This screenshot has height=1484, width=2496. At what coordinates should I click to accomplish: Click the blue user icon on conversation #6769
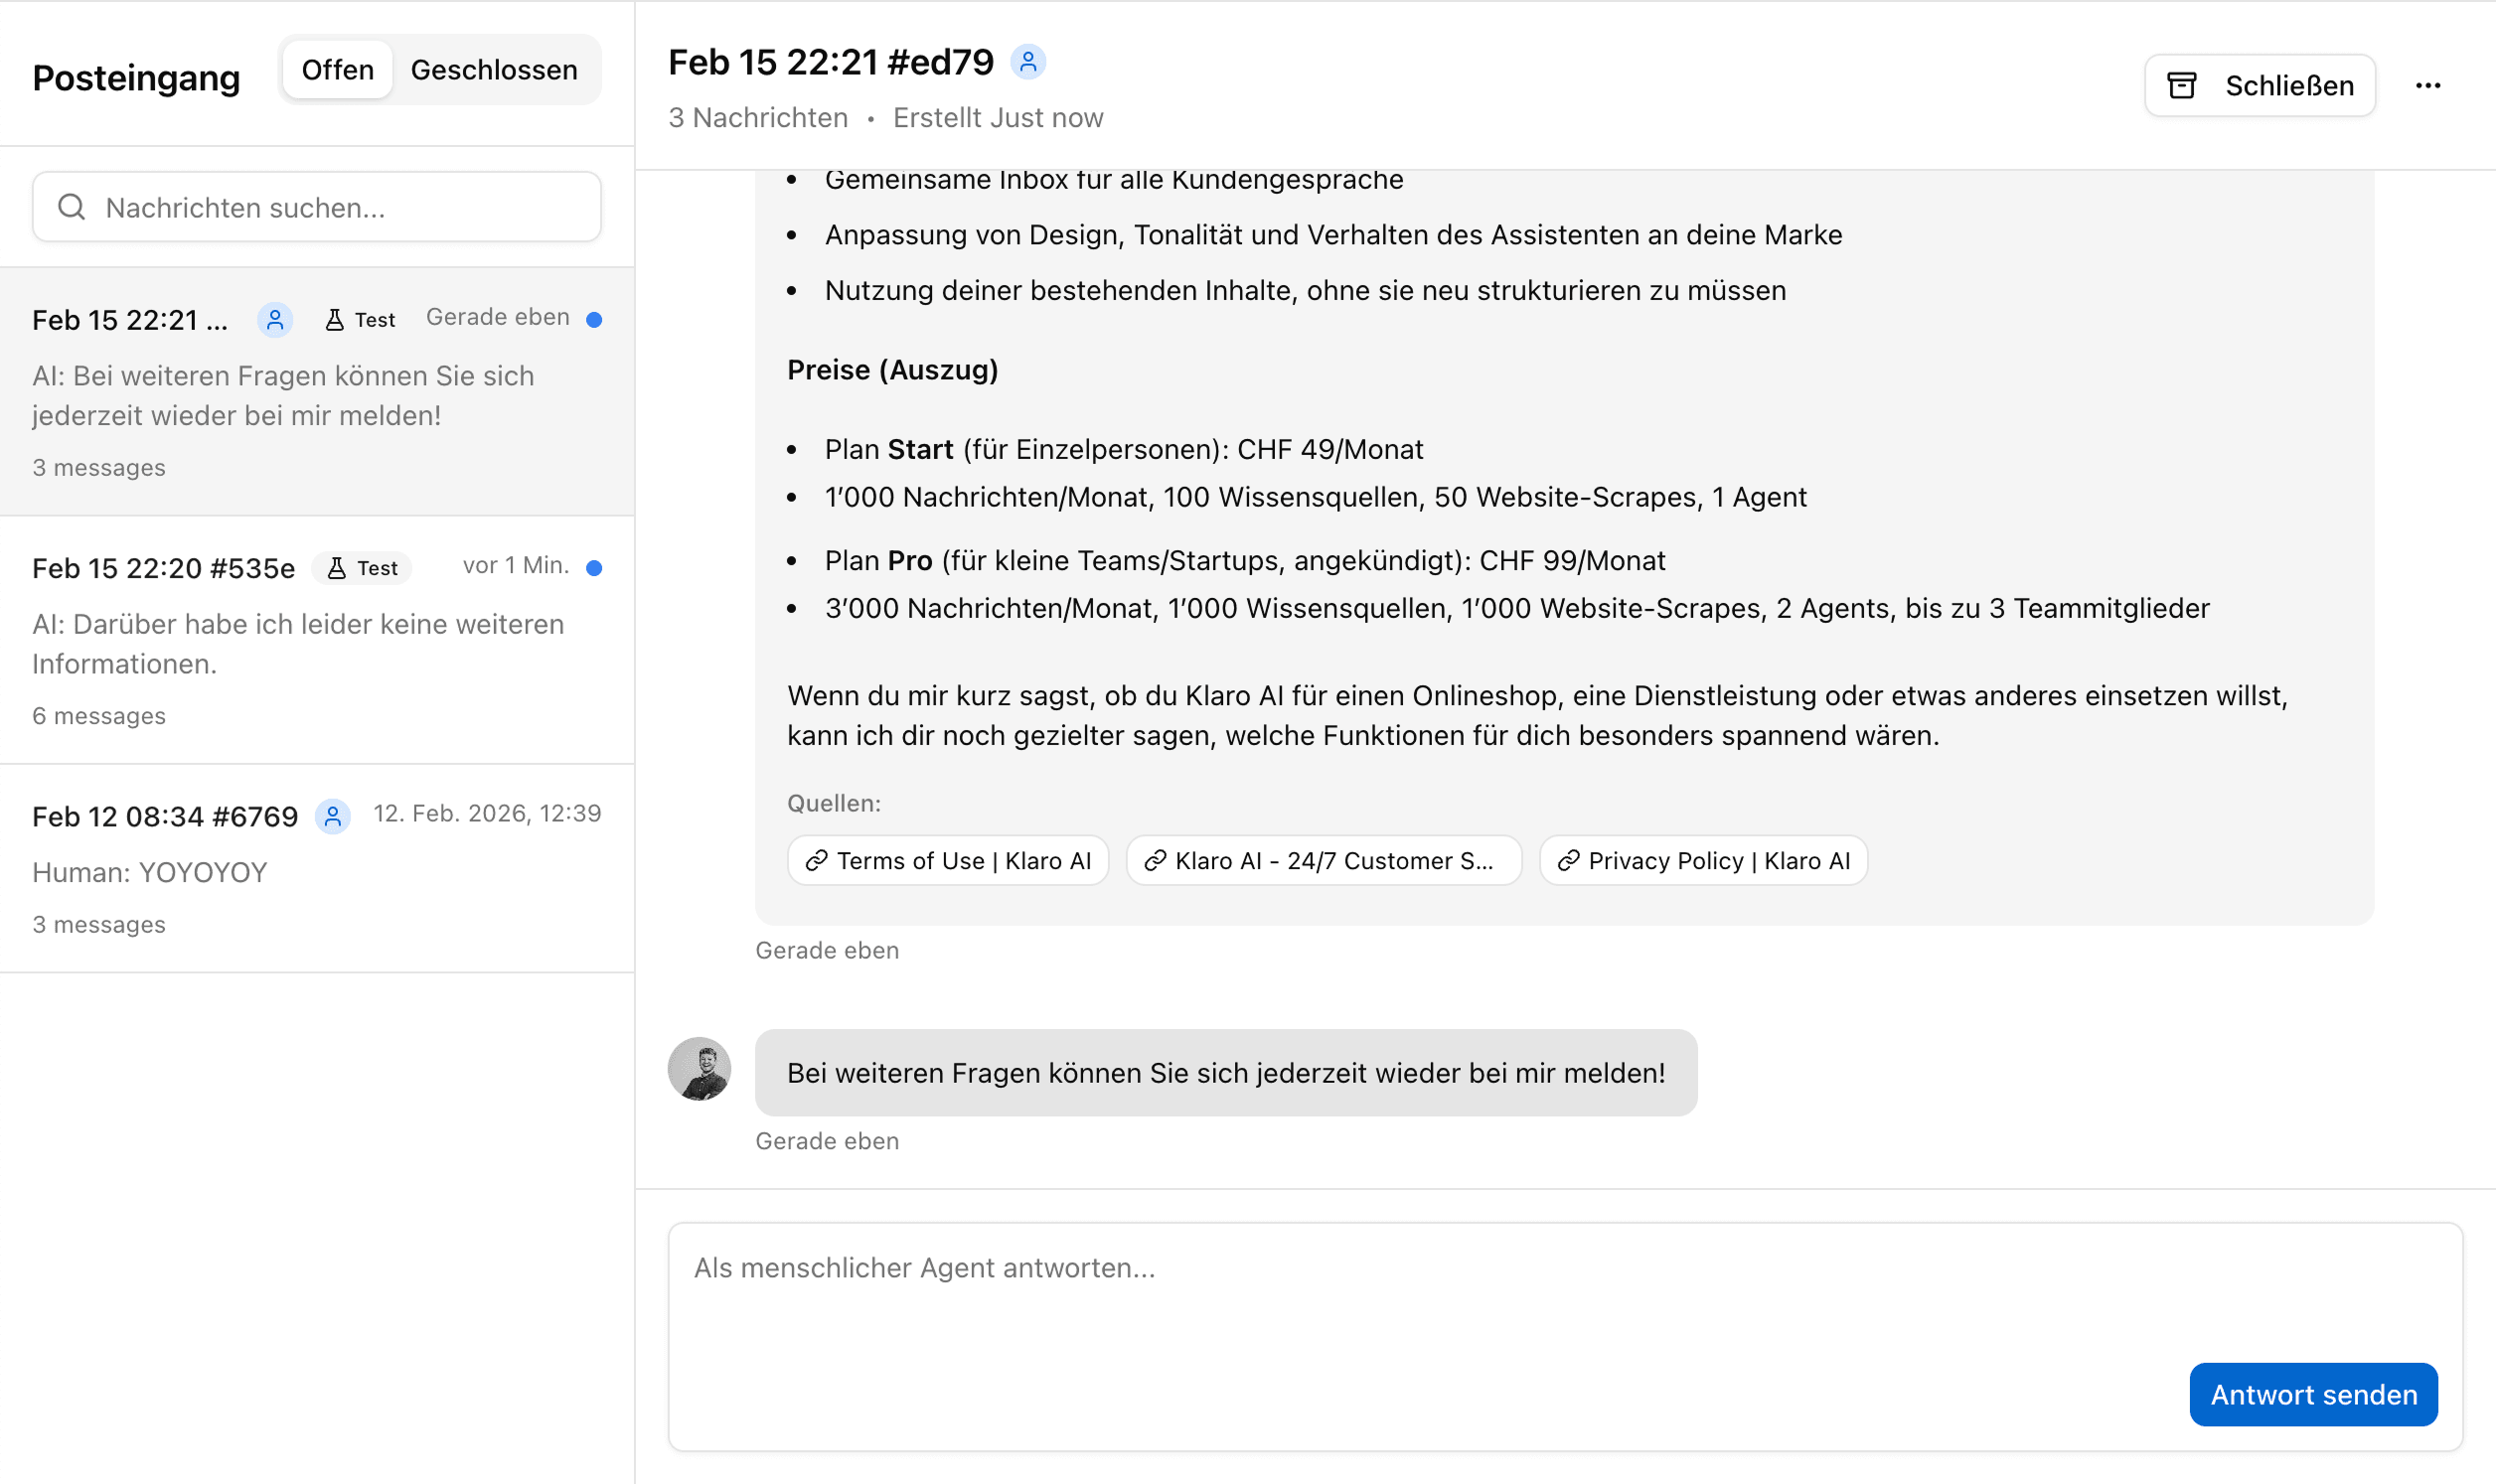pyautogui.click(x=333, y=816)
